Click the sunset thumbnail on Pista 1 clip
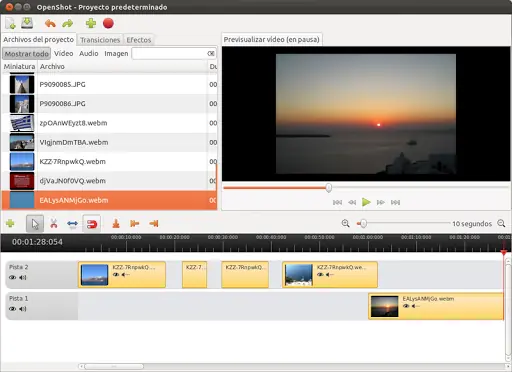Image resolution: width=512 pixels, height=372 pixels. (x=385, y=306)
